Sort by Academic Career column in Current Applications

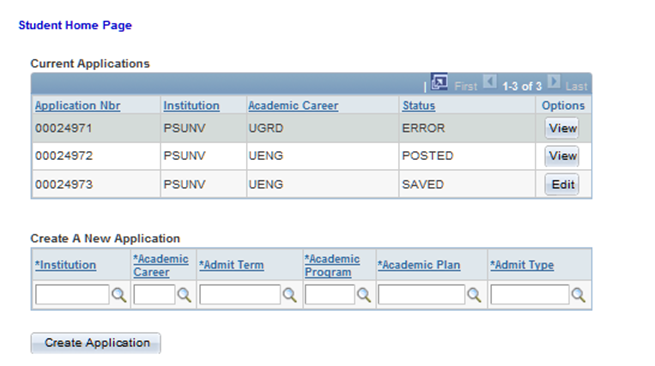pos(293,106)
